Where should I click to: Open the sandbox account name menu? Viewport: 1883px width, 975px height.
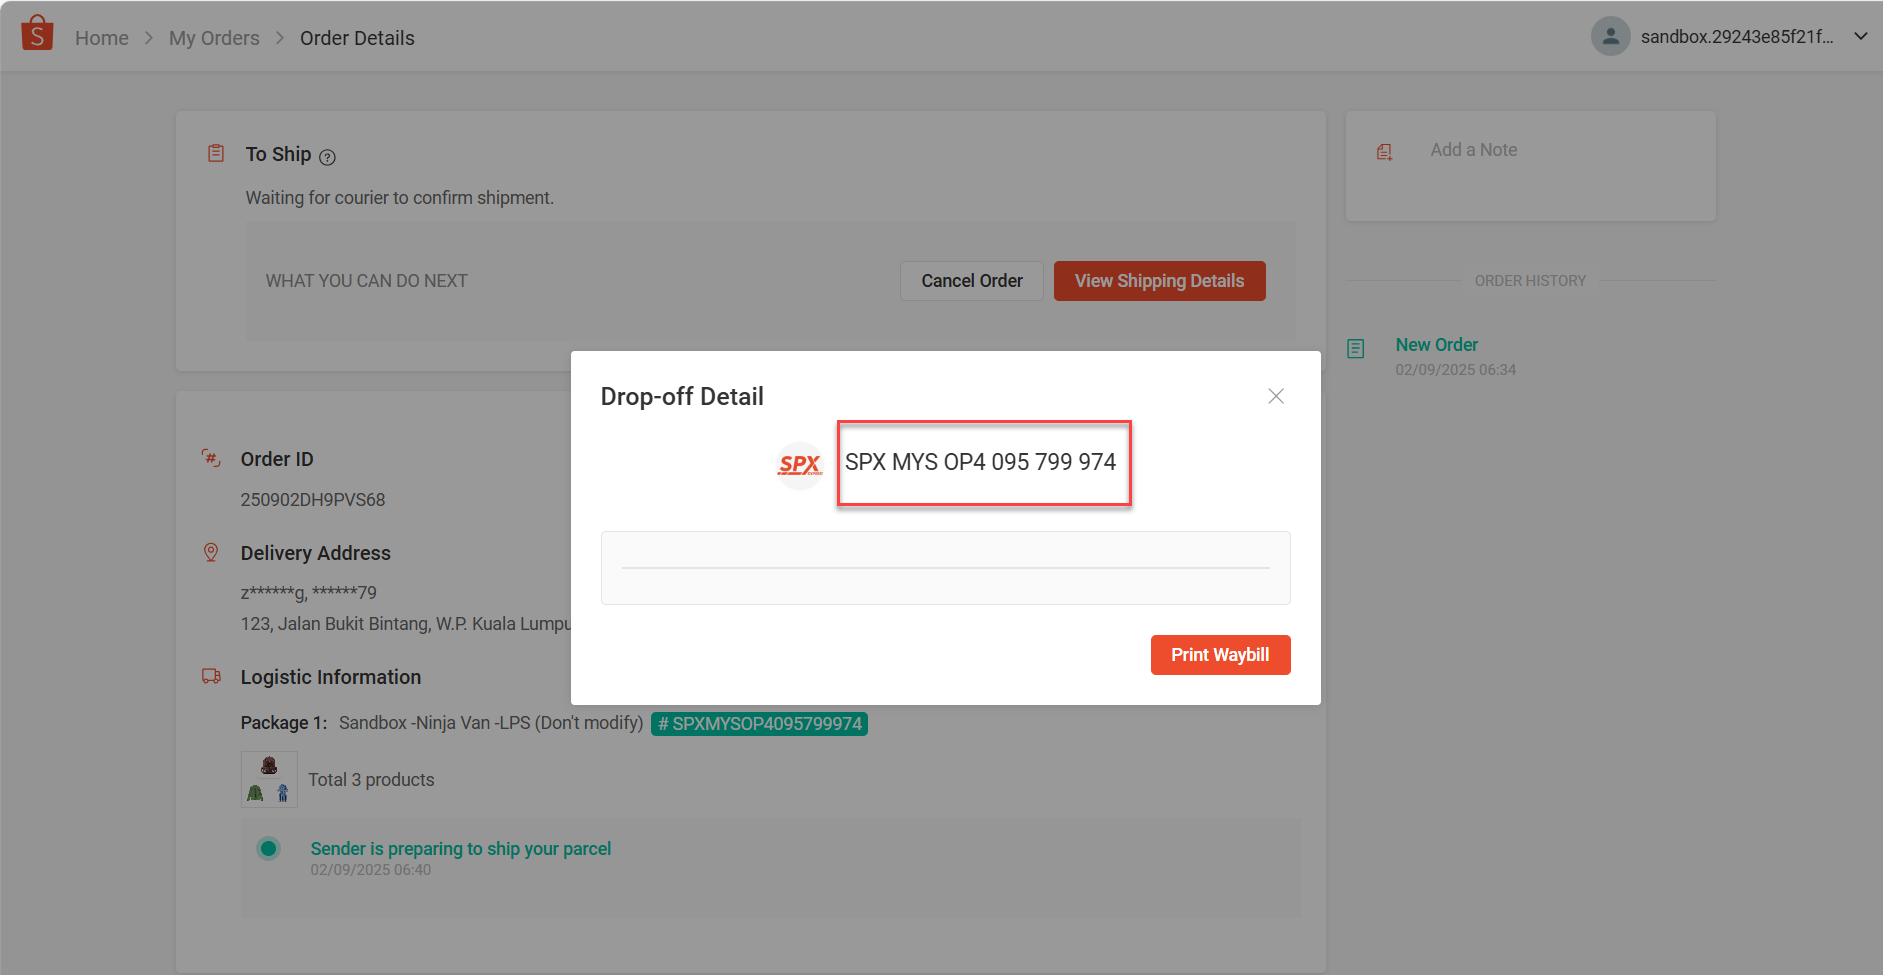pyautogui.click(x=1737, y=37)
